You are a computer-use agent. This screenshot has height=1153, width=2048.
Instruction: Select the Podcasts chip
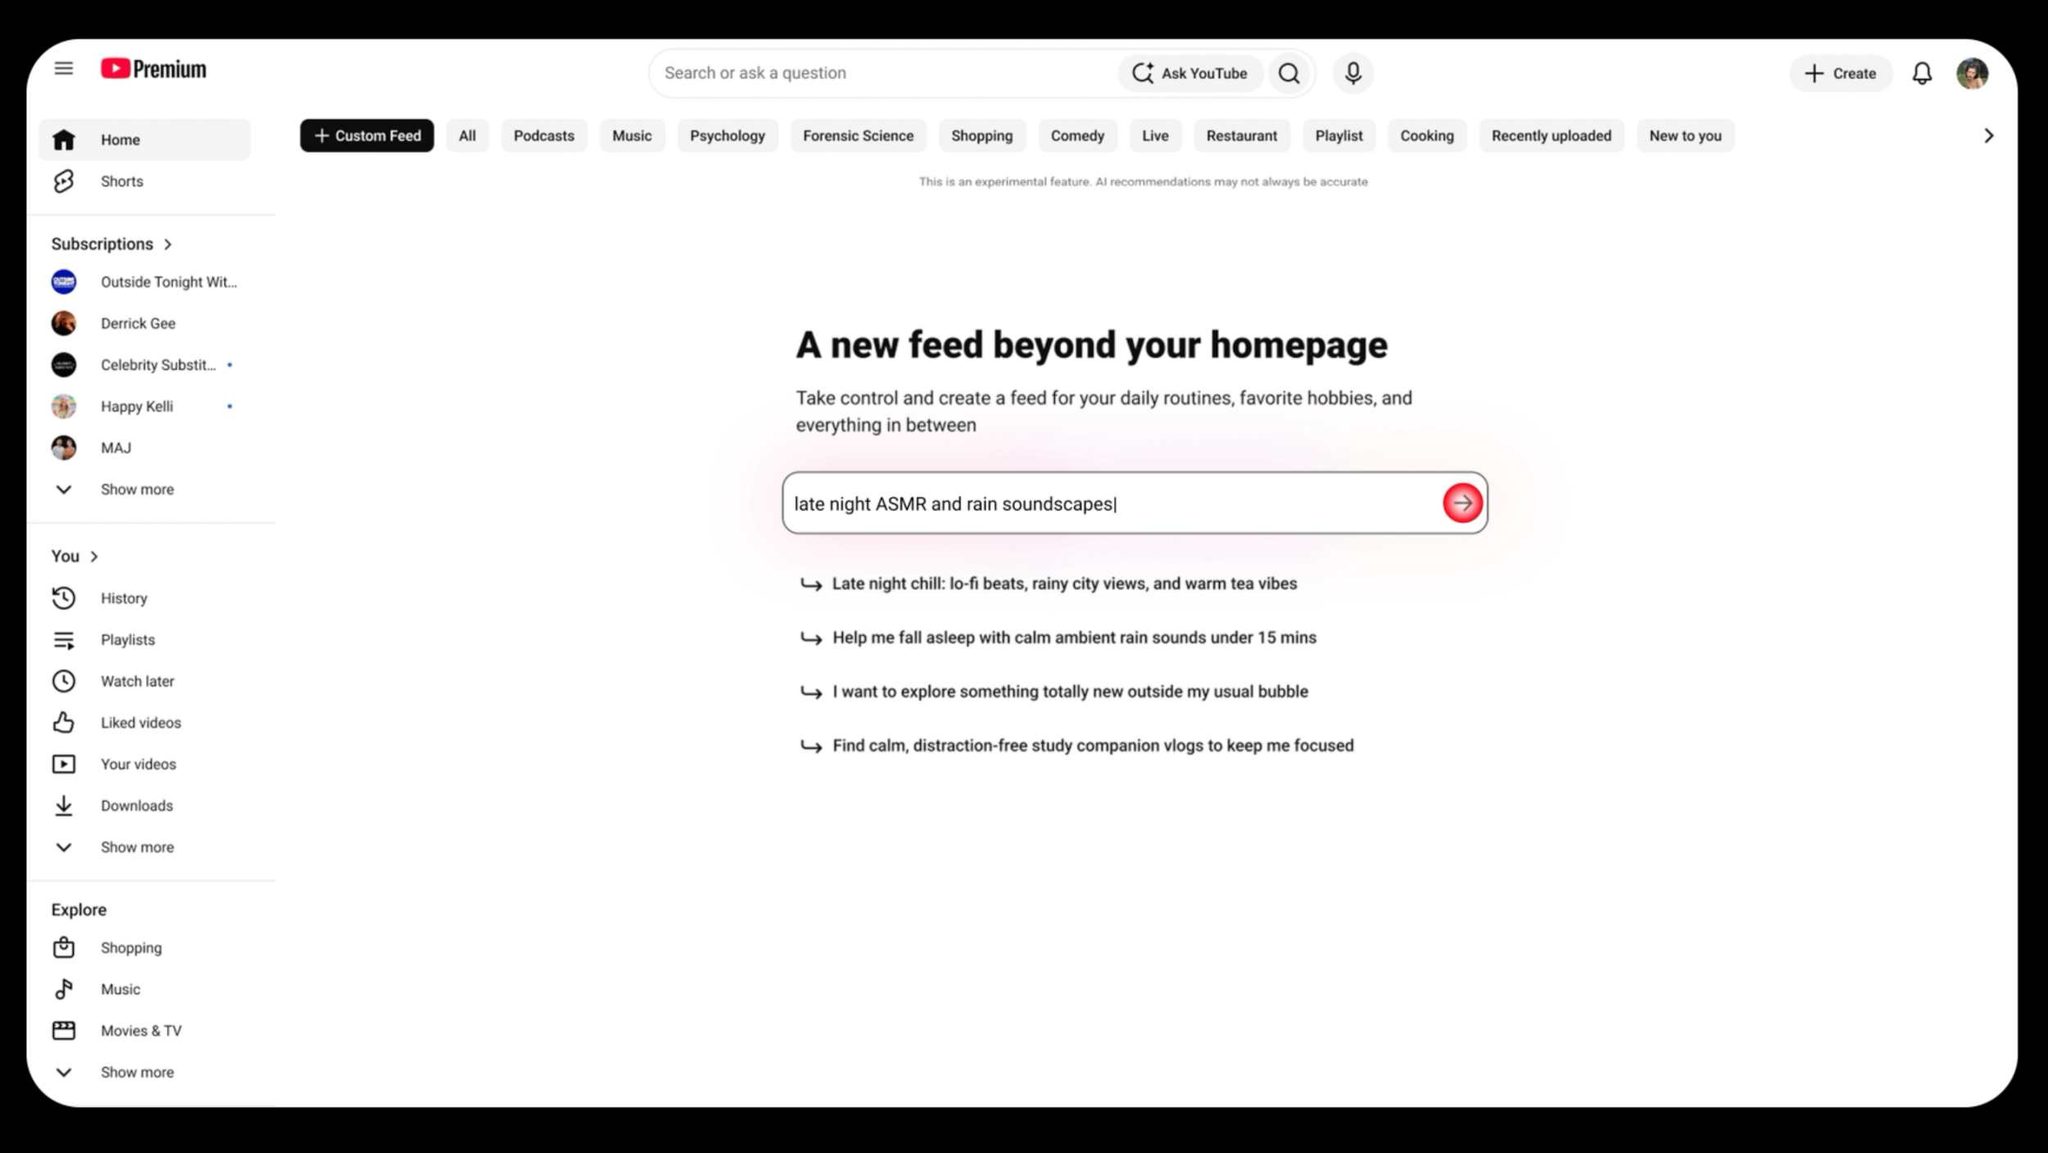point(544,136)
